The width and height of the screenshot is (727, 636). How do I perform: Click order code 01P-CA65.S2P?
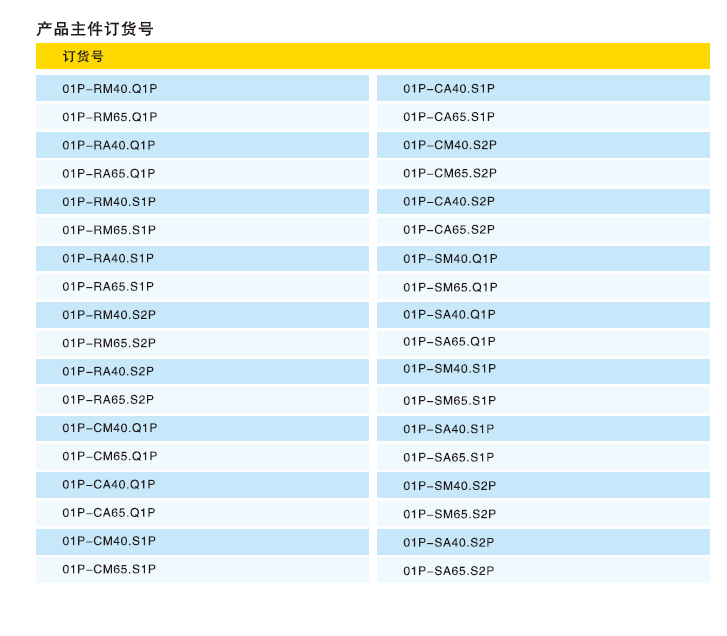pos(449,230)
